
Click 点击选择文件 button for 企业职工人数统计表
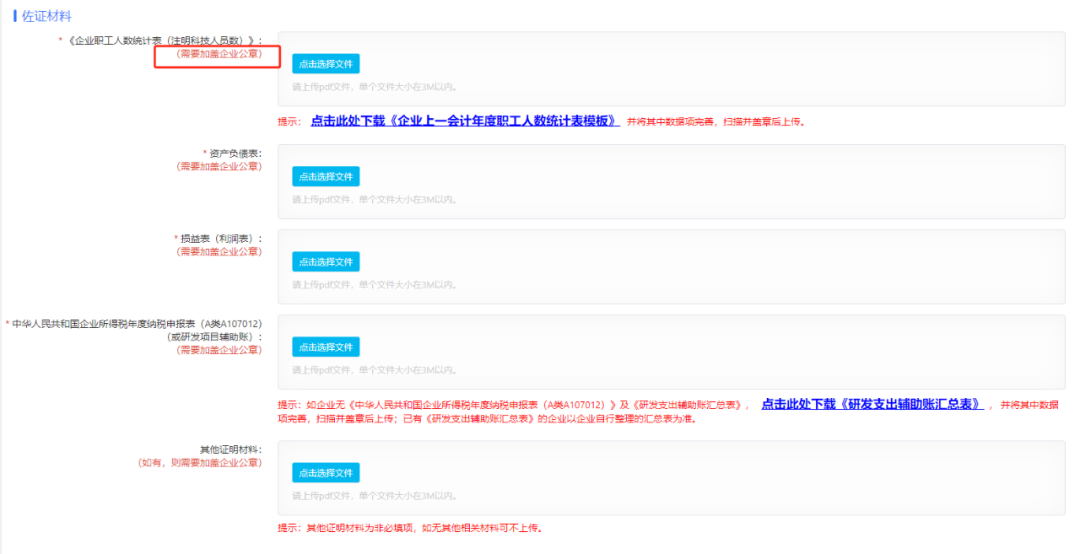(x=325, y=64)
